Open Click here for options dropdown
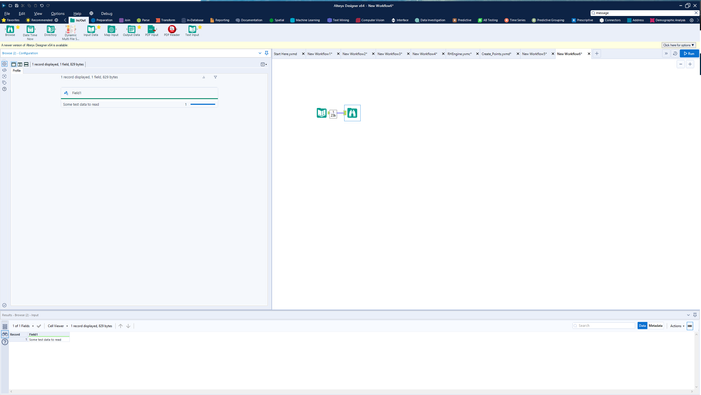The width and height of the screenshot is (701, 395). click(679, 45)
